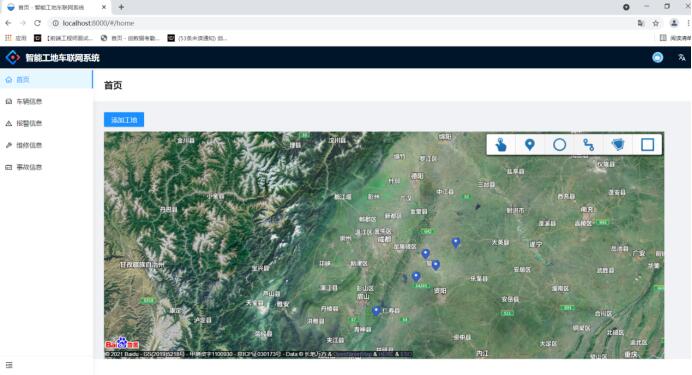Screen dimensions: 692x375
Task: Select the hand pan tool on map
Action: pos(501,145)
